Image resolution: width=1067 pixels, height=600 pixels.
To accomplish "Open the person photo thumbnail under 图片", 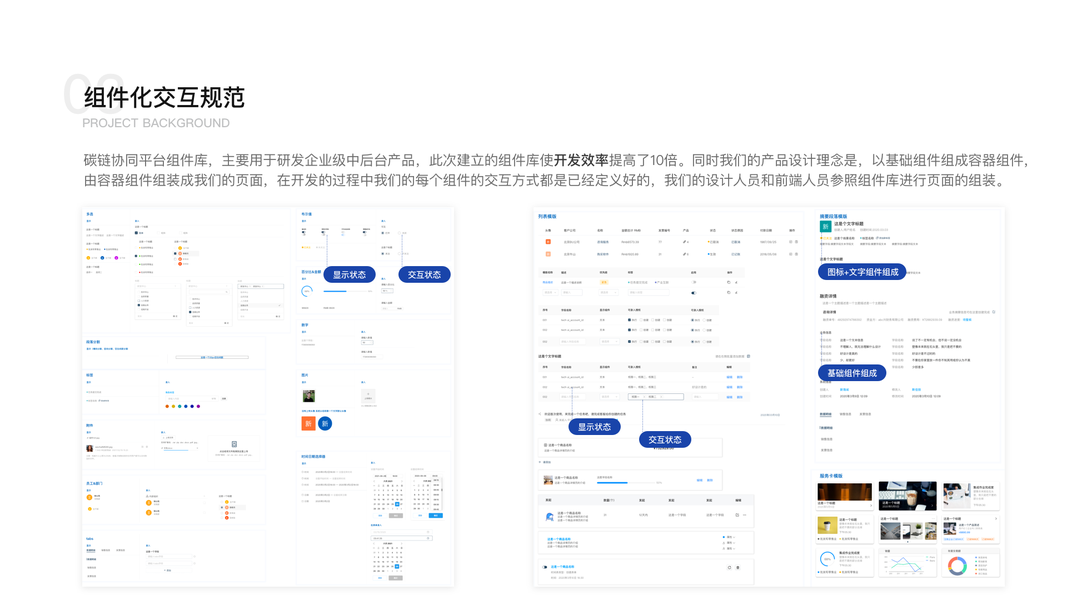I will pos(308,396).
